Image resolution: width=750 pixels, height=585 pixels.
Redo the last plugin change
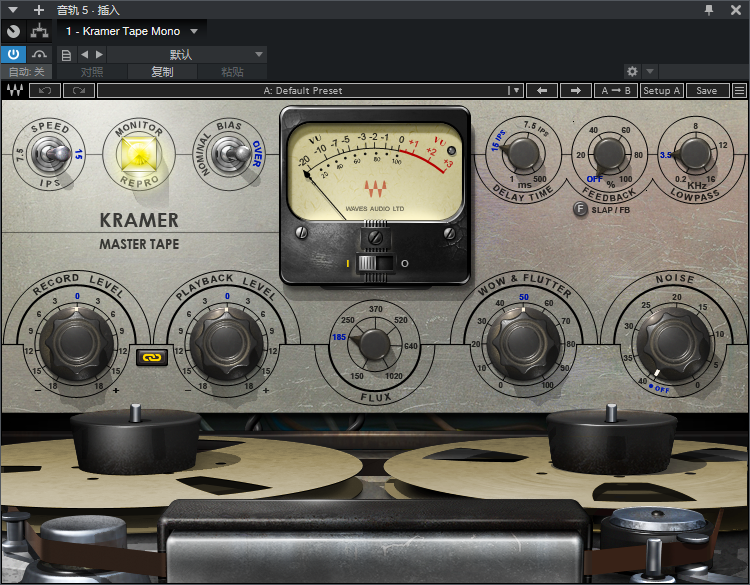[x=79, y=90]
